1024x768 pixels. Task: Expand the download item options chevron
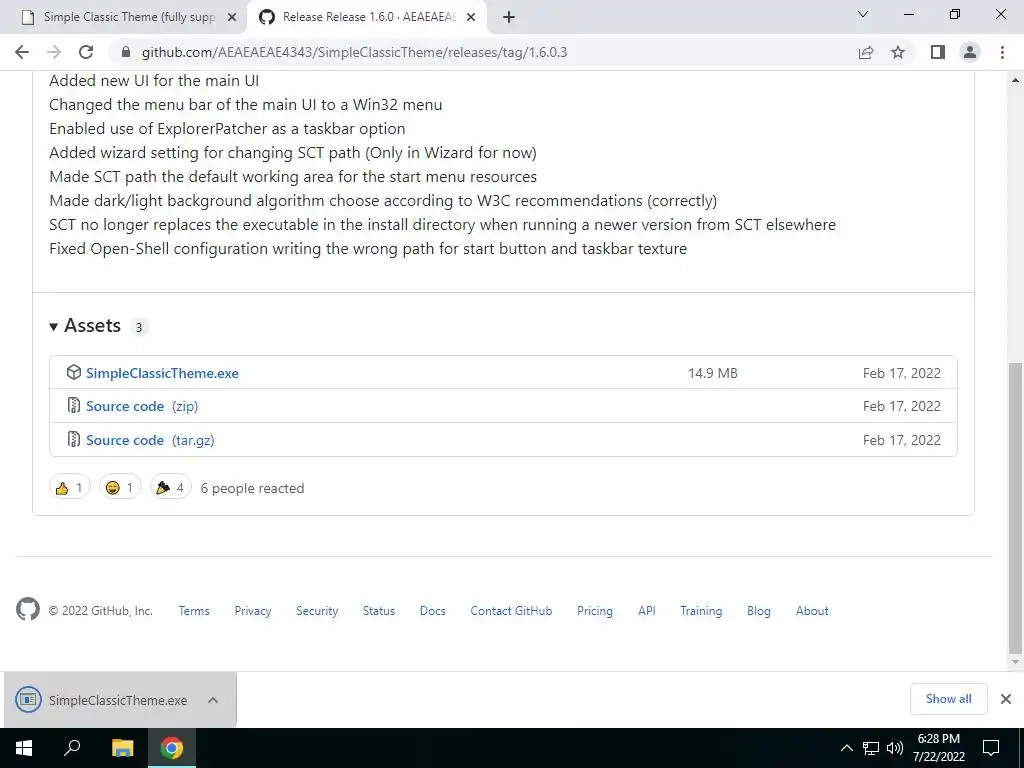(213, 700)
